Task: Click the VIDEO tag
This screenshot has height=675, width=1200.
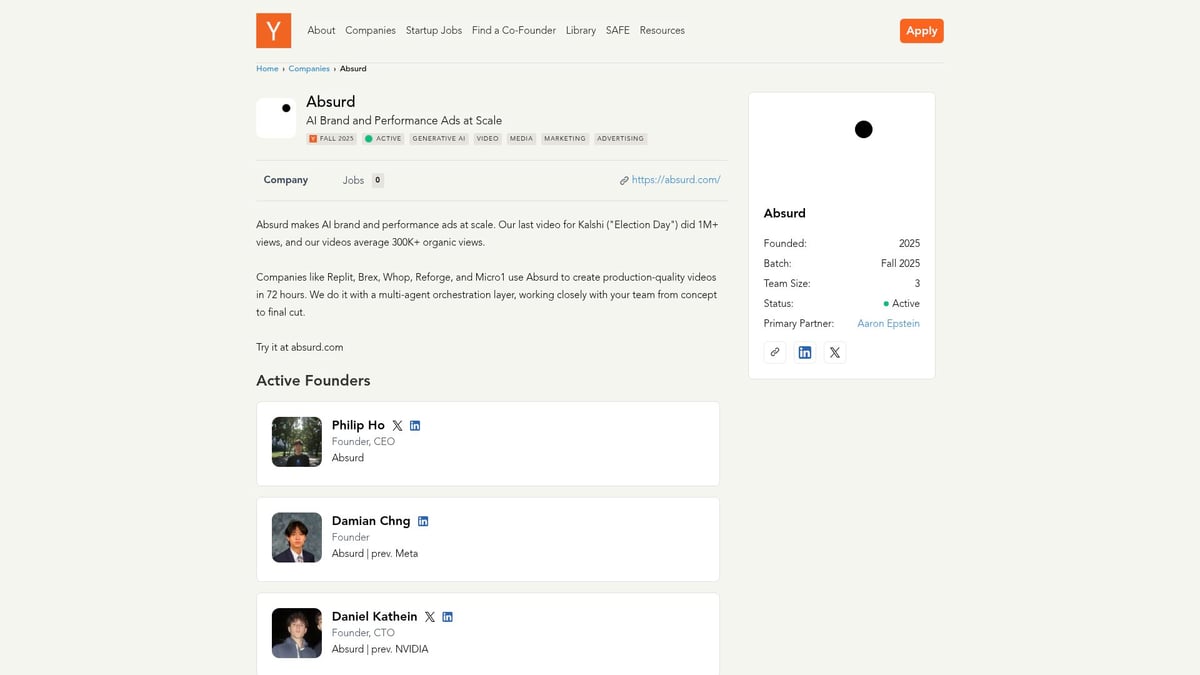Action: point(488,139)
